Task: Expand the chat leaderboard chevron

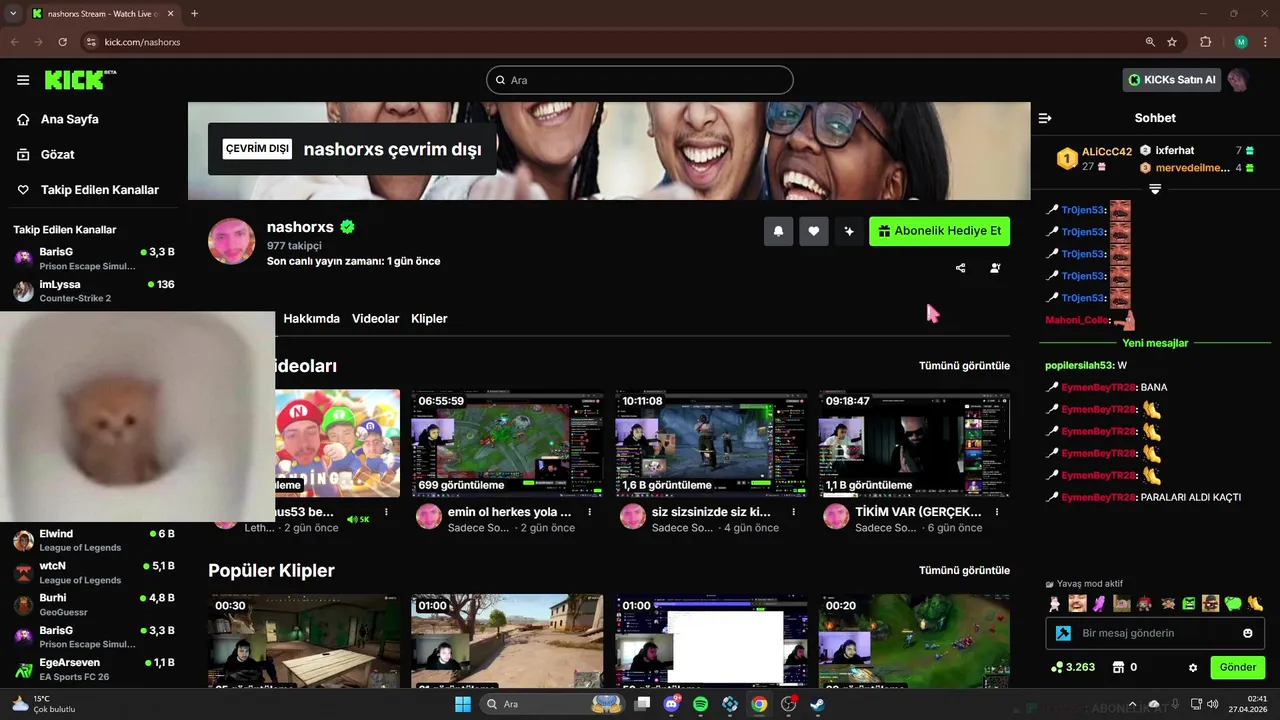Action: 1155,189
